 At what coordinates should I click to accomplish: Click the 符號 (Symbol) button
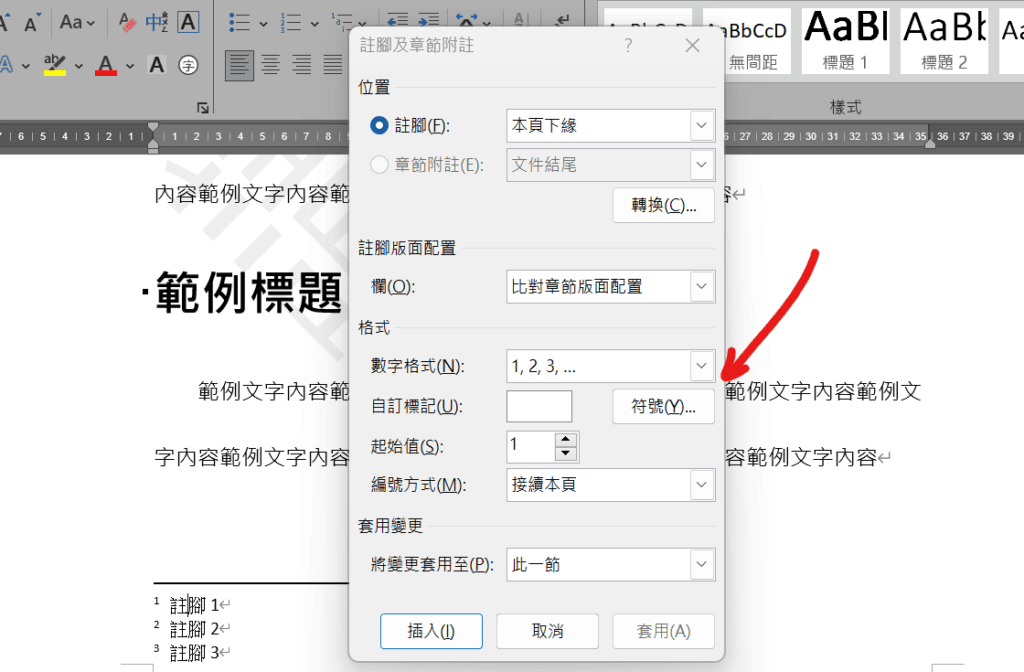663,407
